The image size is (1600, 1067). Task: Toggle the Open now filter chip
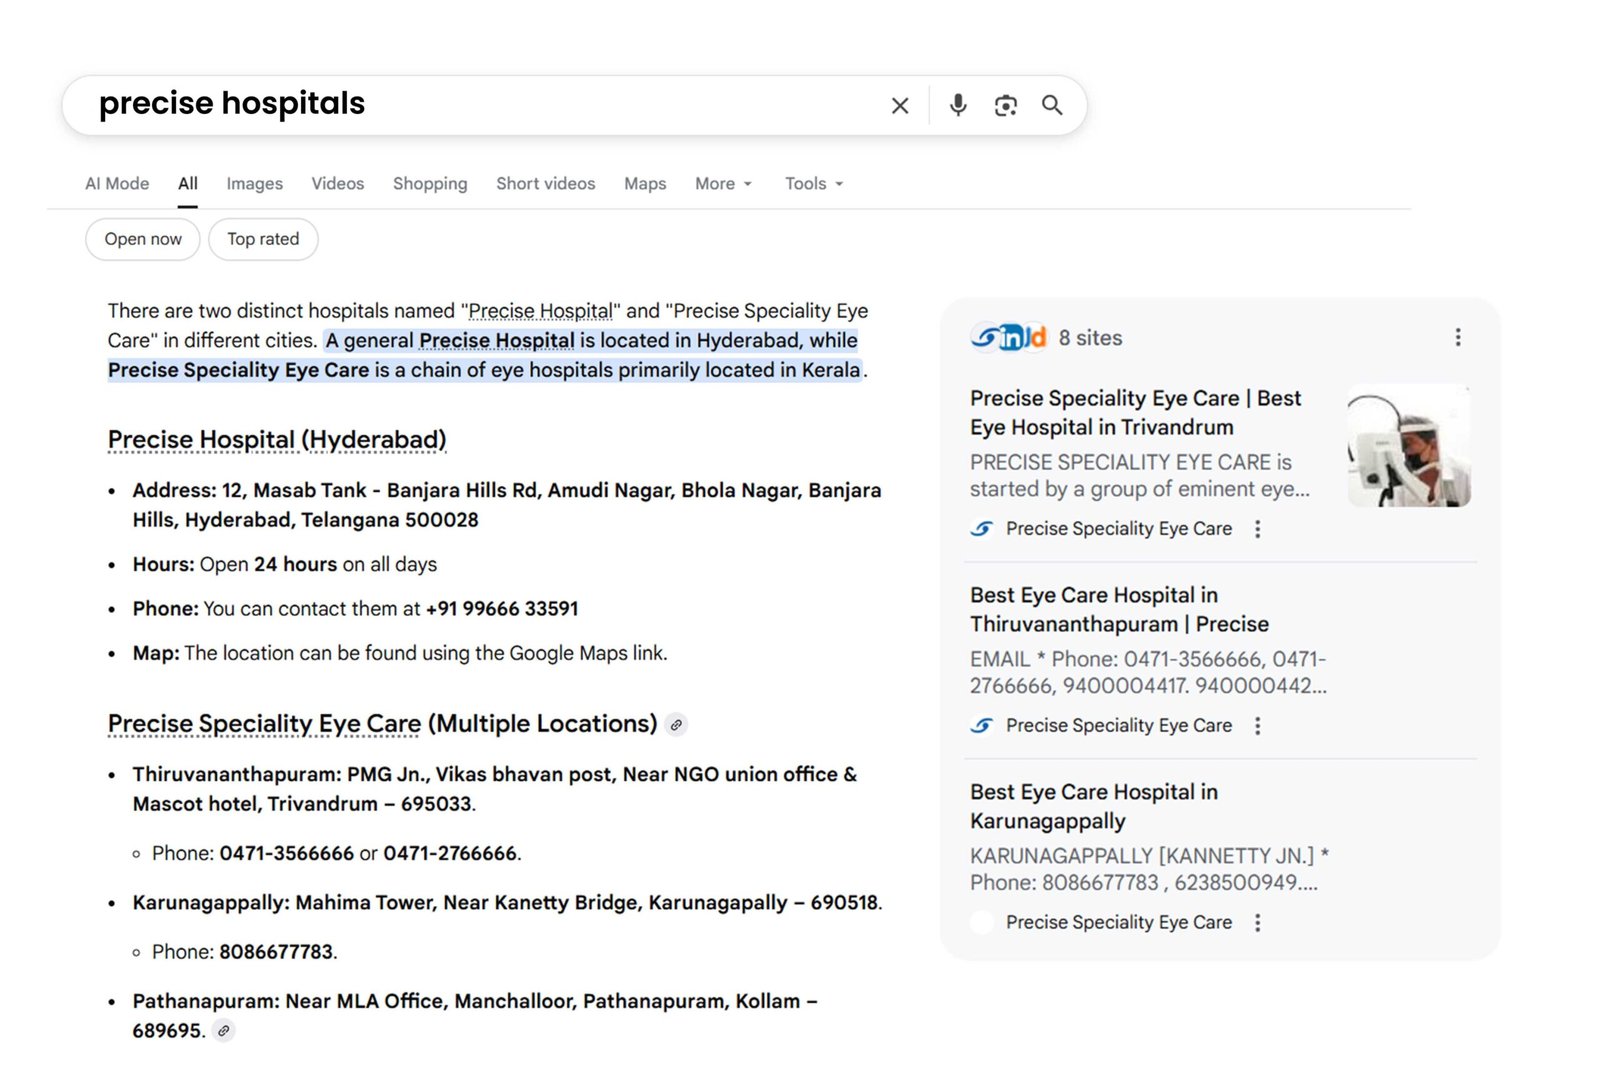click(143, 239)
